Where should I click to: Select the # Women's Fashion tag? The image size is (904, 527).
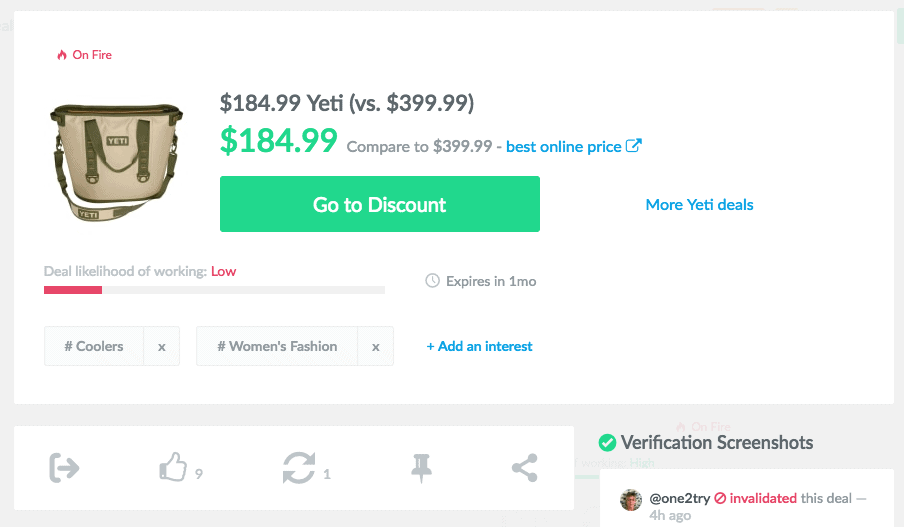click(277, 347)
